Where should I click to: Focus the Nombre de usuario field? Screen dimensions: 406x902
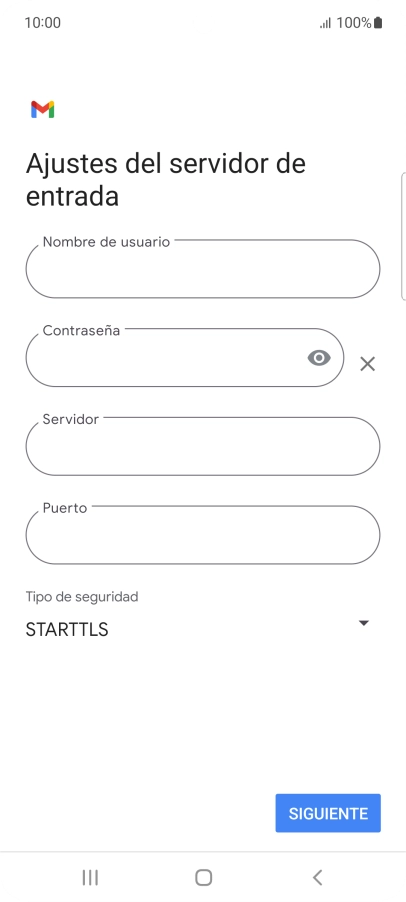tap(203, 269)
